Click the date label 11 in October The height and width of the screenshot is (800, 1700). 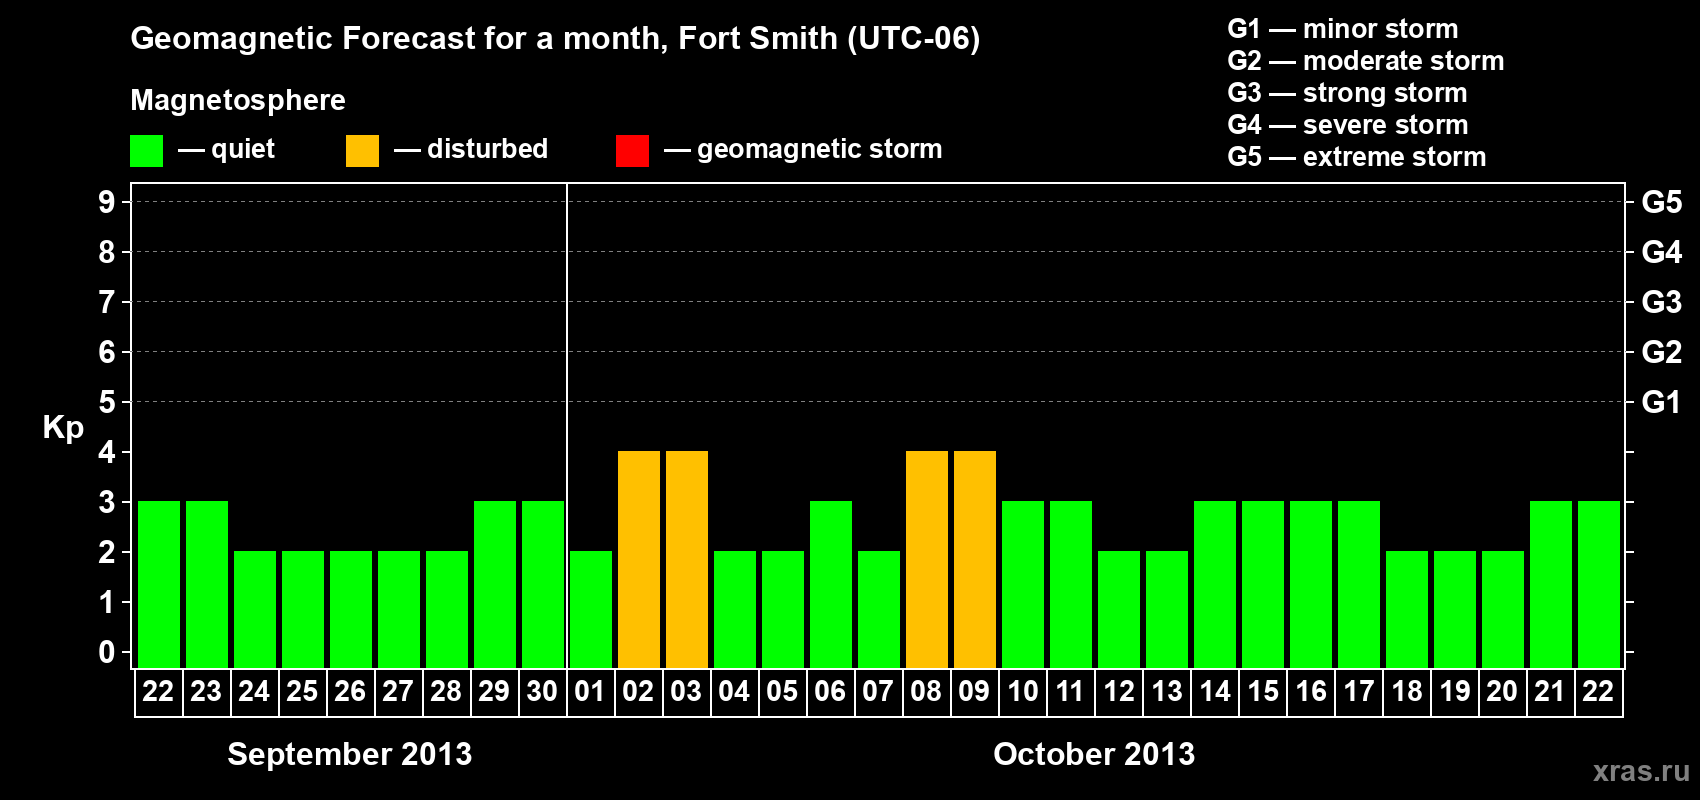pyautogui.click(x=1070, y=691)
